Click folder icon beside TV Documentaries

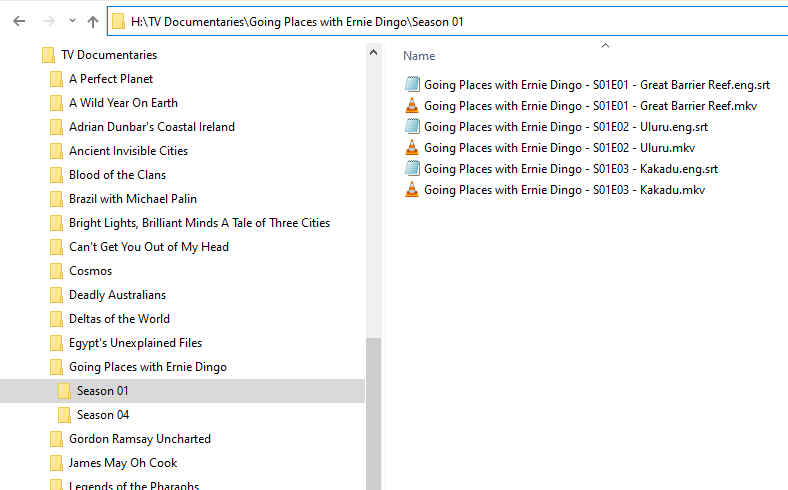48,55
